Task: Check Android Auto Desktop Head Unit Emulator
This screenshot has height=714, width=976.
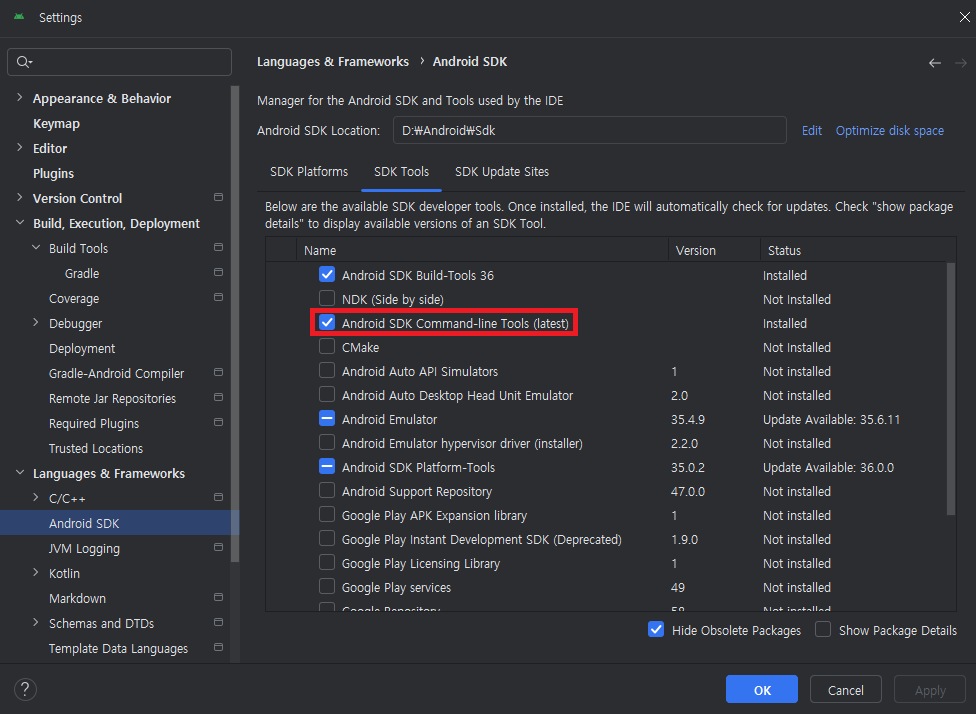Action: [327, 394]
